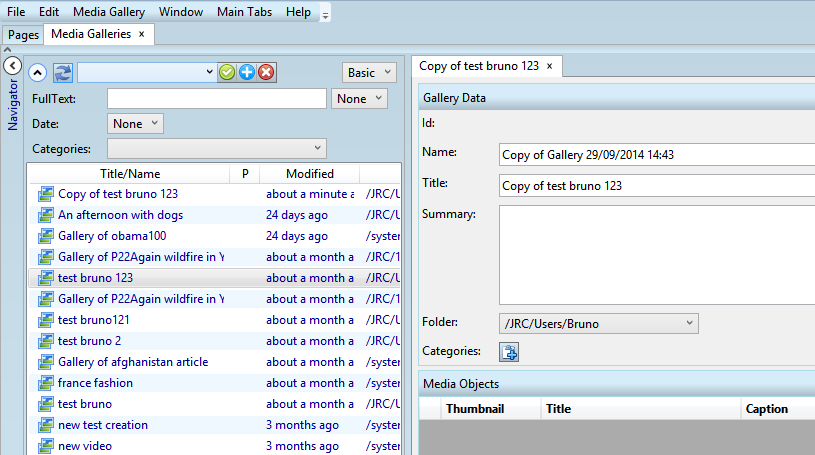The width and height of the screenshot is (815, 455).
Task: Open the Date None dropdown
Action: point(135,123)
